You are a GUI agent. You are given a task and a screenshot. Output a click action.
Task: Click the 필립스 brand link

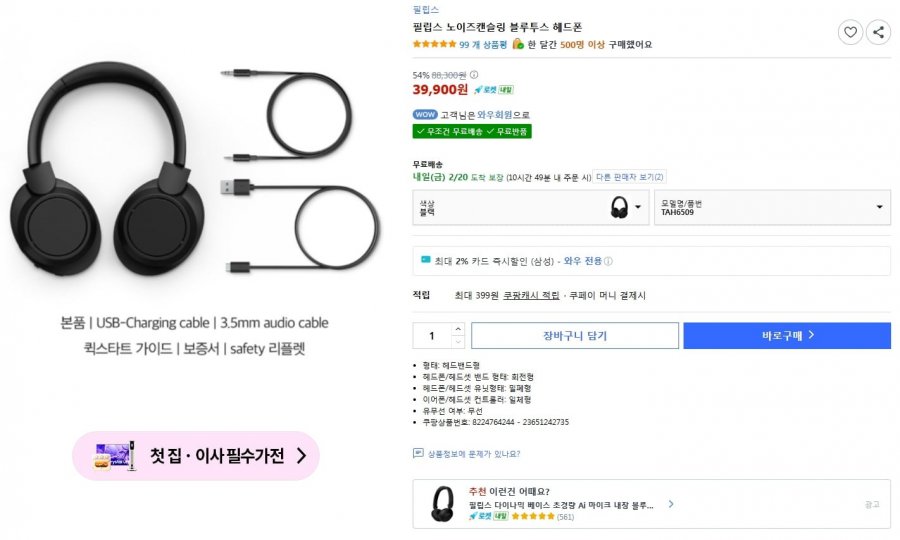coord(425,9)
